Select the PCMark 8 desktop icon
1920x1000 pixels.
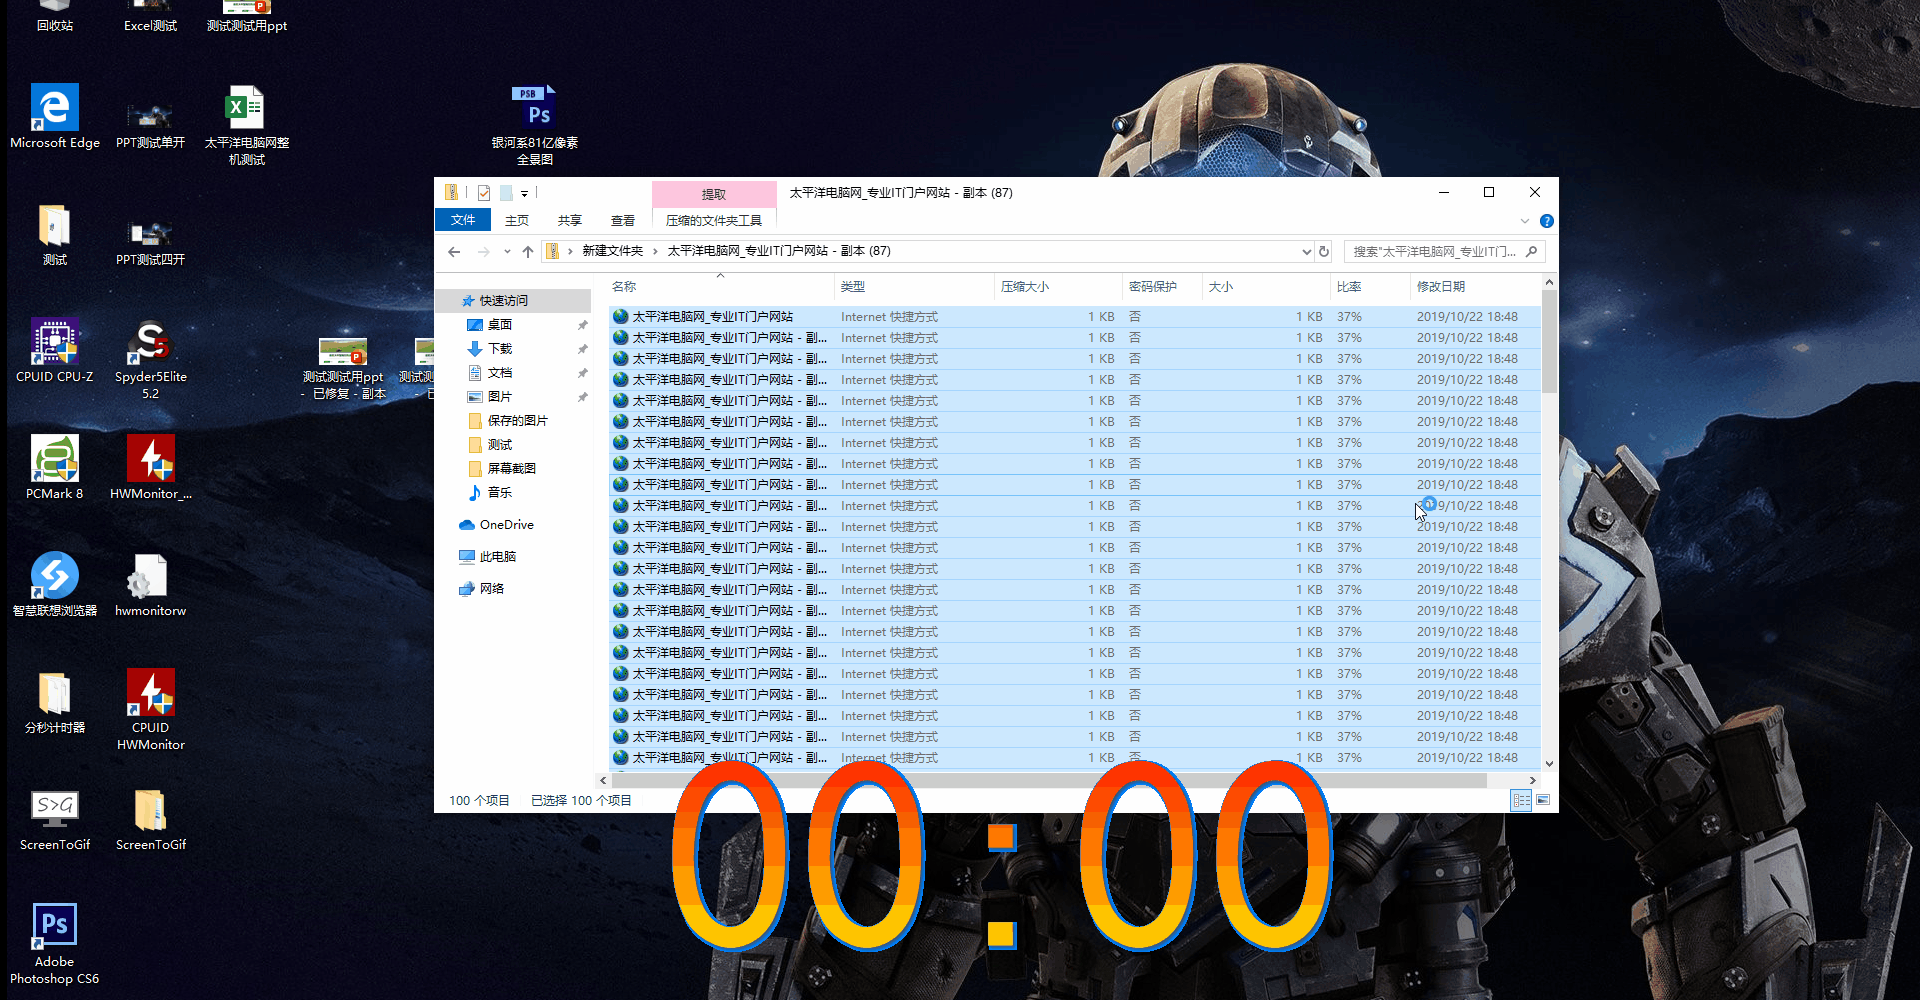point(55,467)
